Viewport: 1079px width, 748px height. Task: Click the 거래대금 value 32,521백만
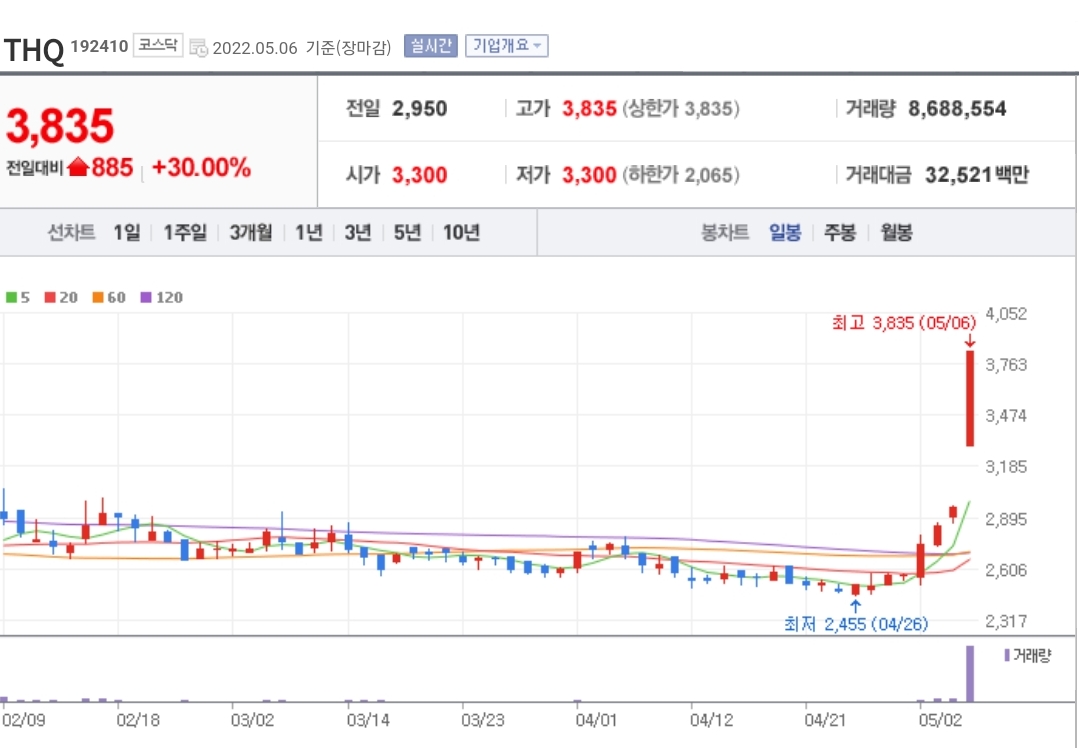click(976, 175)
